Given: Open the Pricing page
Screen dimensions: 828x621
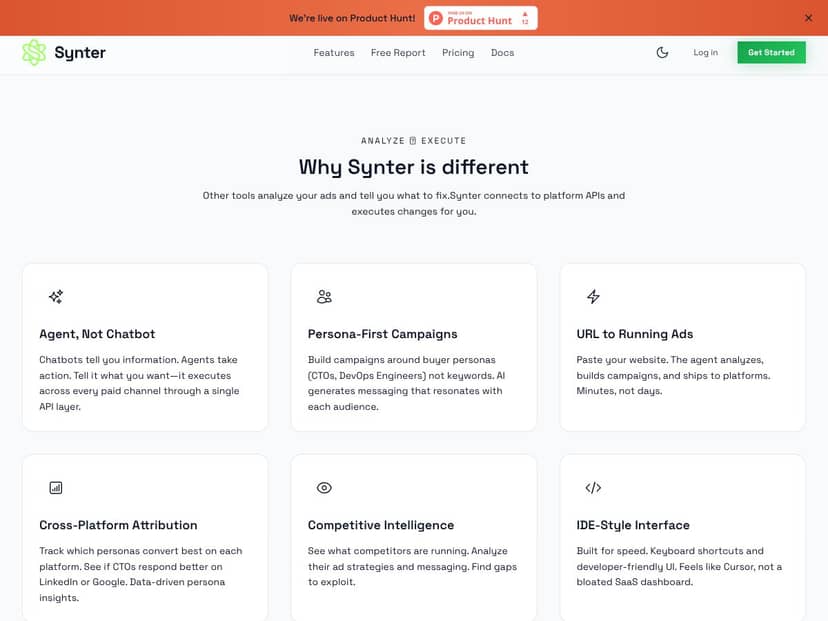Looking at the screenshot, I should pyautogui.click(x=458, y=53).
